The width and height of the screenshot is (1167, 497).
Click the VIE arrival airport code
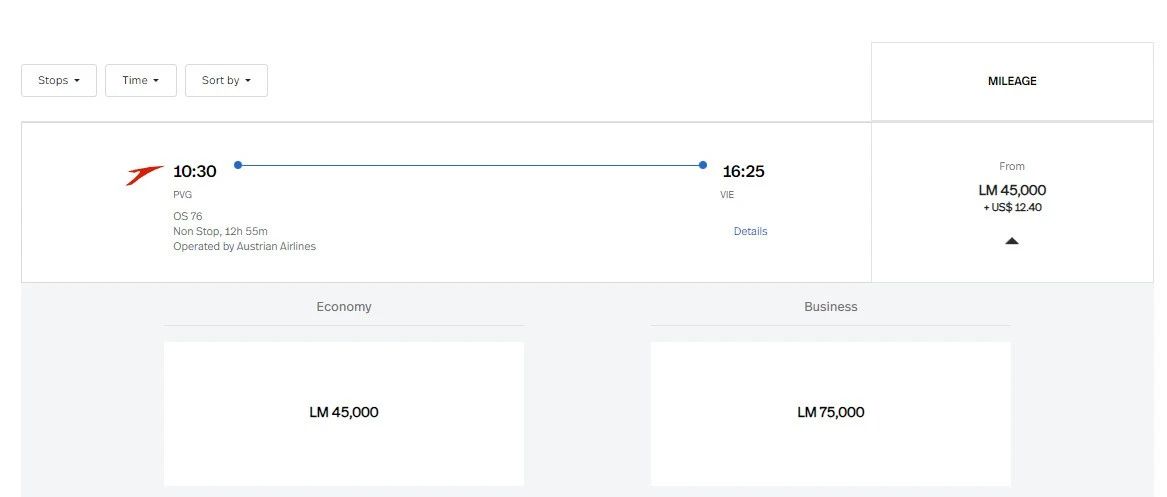pyautogui.click(x=727, y=195)
